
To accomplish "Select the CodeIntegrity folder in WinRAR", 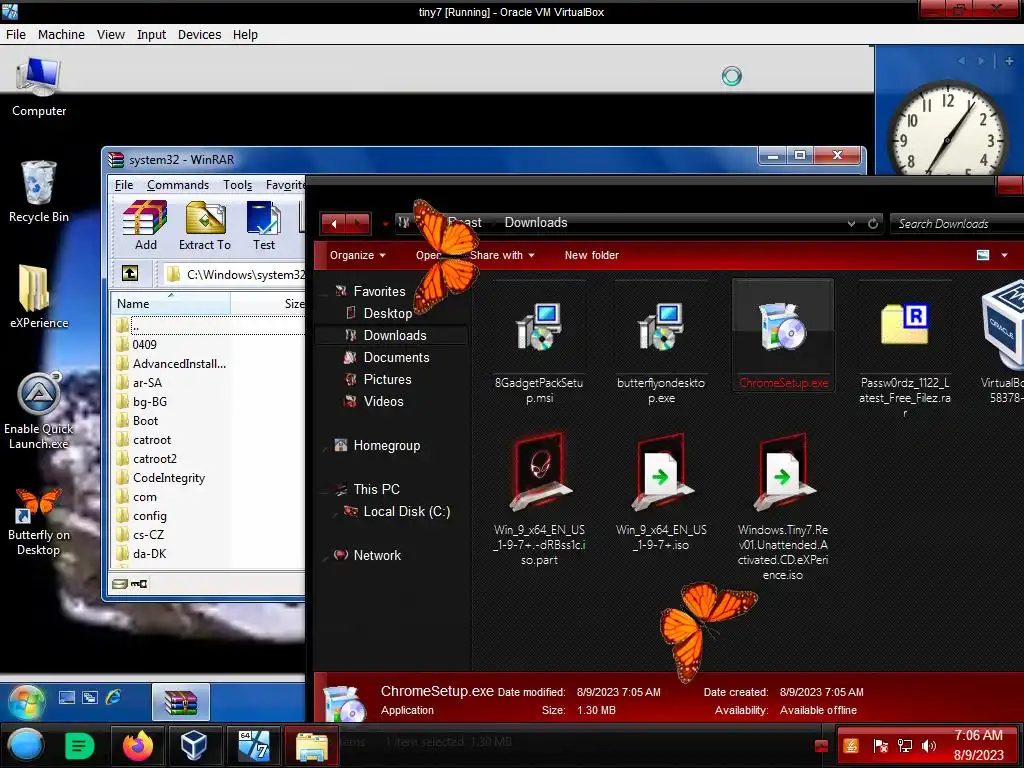I will tap(168, 478).
